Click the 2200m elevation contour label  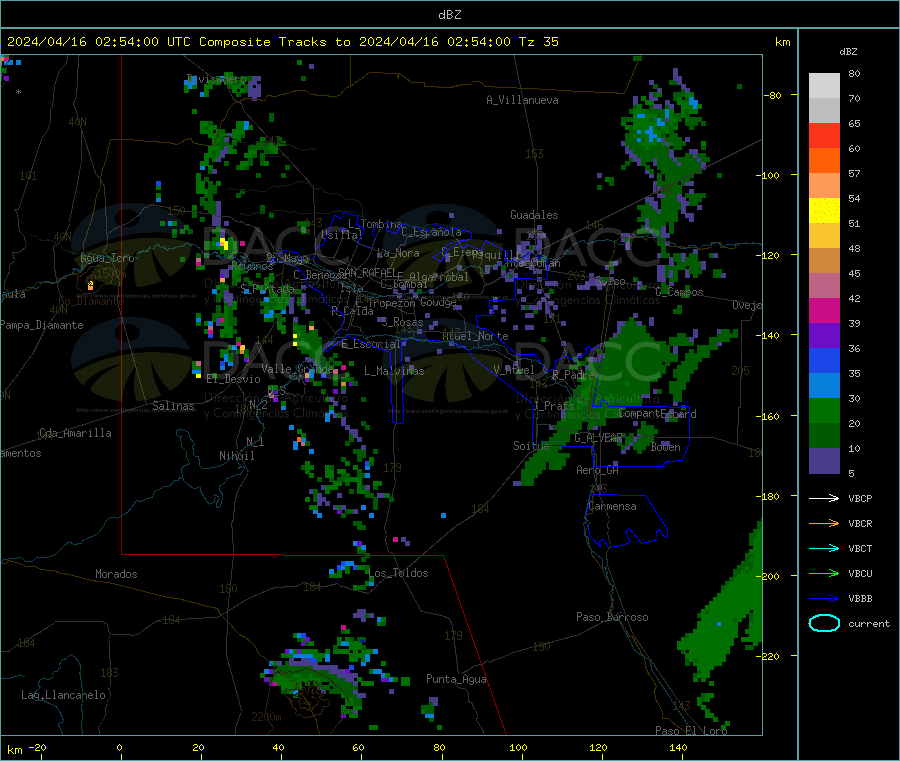[266, 717]
